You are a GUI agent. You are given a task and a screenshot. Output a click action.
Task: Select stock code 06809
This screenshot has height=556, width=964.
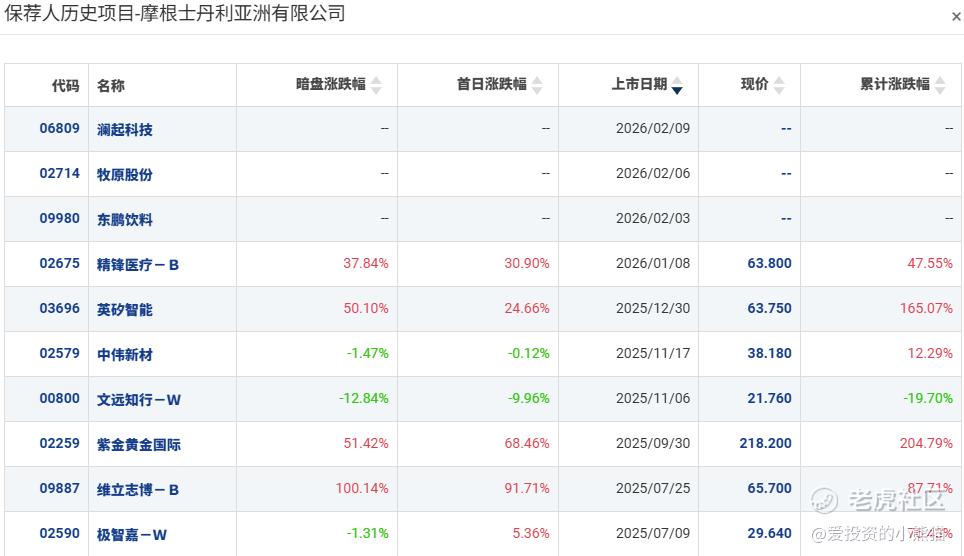point(60,128)
